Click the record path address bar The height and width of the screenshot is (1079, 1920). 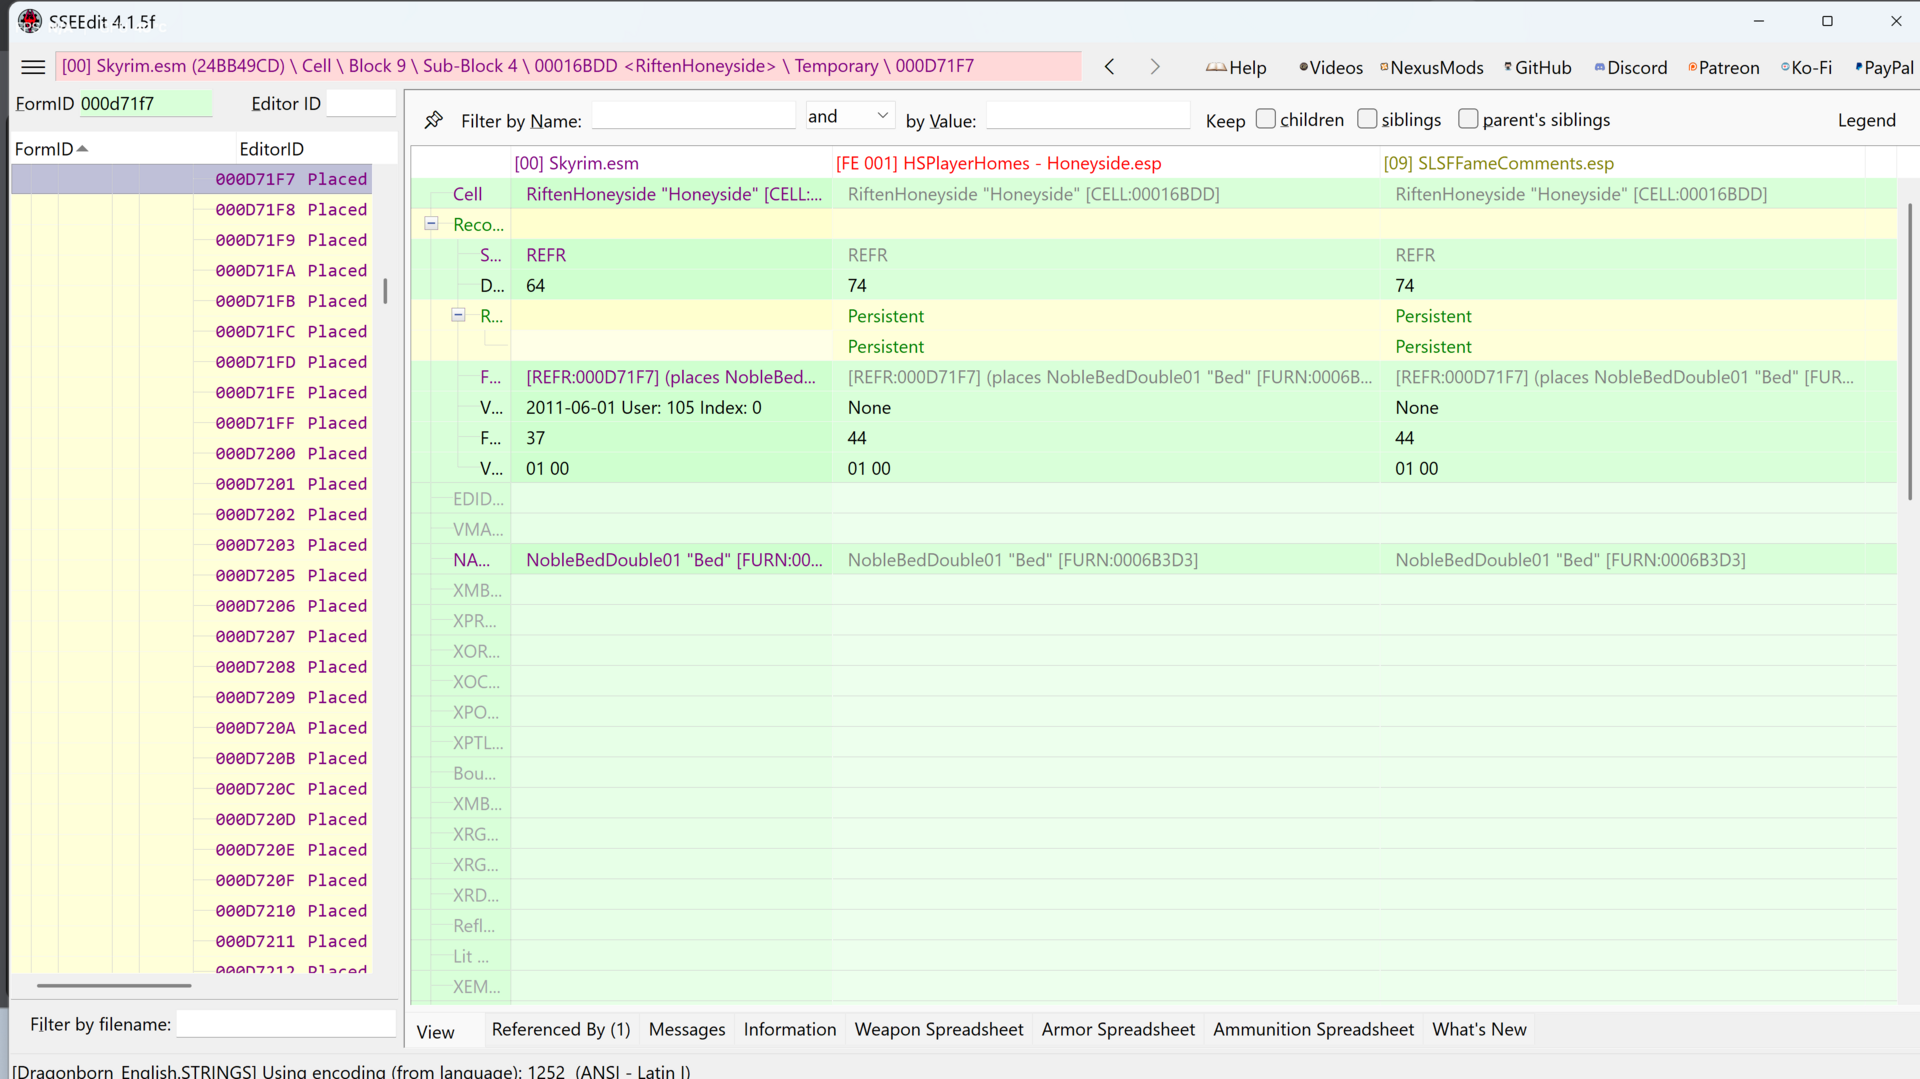tap(568, 66)
